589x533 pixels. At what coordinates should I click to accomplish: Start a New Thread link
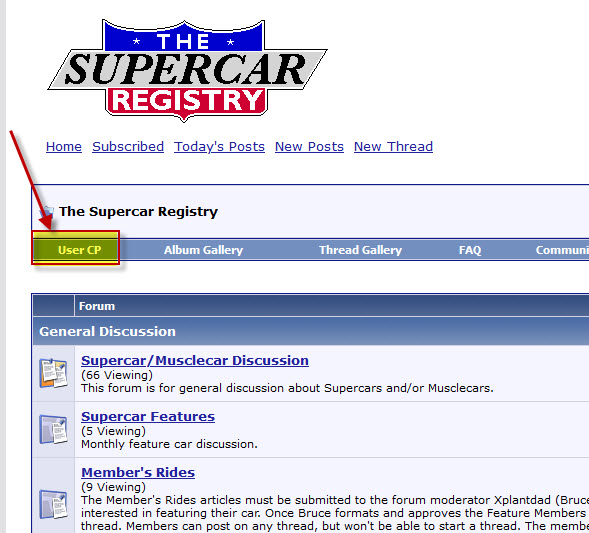click(x=393, y=146)
